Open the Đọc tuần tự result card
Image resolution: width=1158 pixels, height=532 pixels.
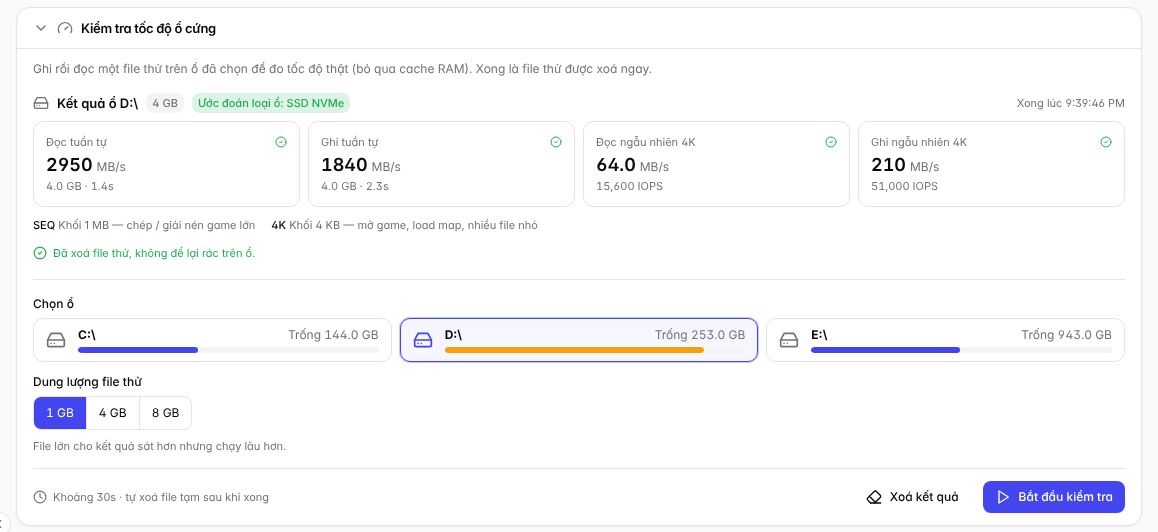tap(166, 164)
